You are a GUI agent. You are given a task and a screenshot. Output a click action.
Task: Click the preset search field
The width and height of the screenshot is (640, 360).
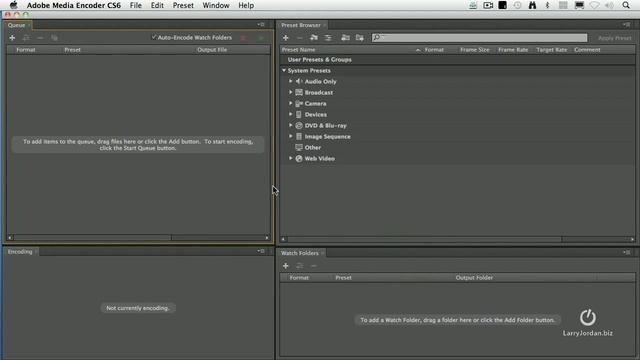[479, 38]
